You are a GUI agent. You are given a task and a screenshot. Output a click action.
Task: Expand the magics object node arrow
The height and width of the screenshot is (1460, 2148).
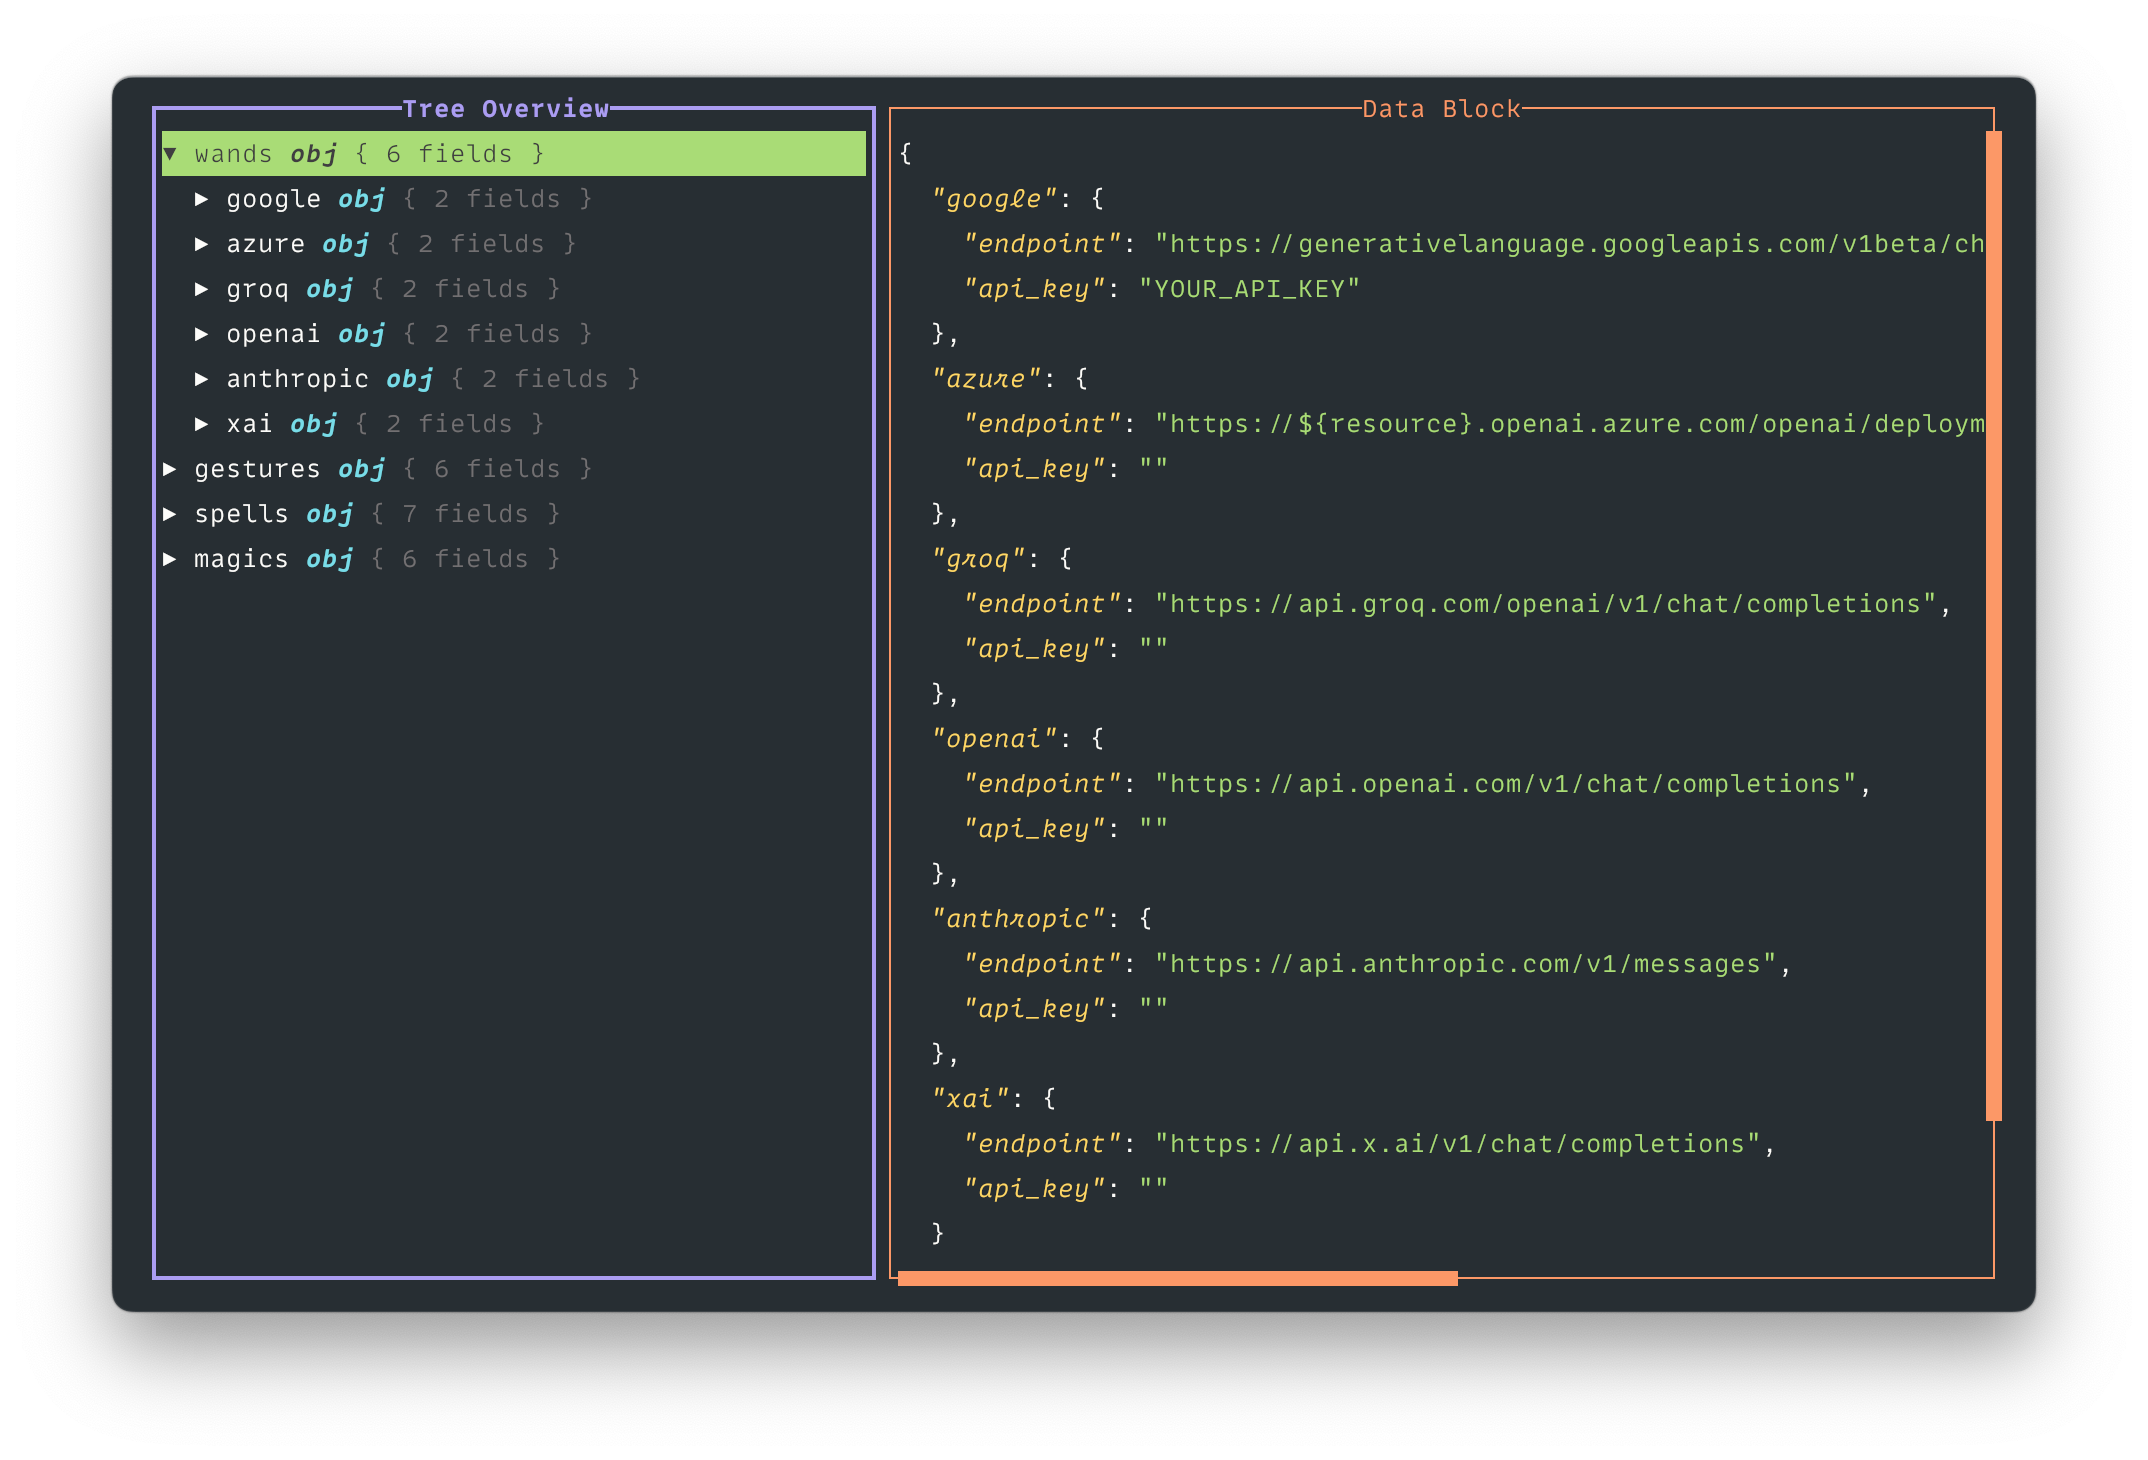[x=170, y=559]
